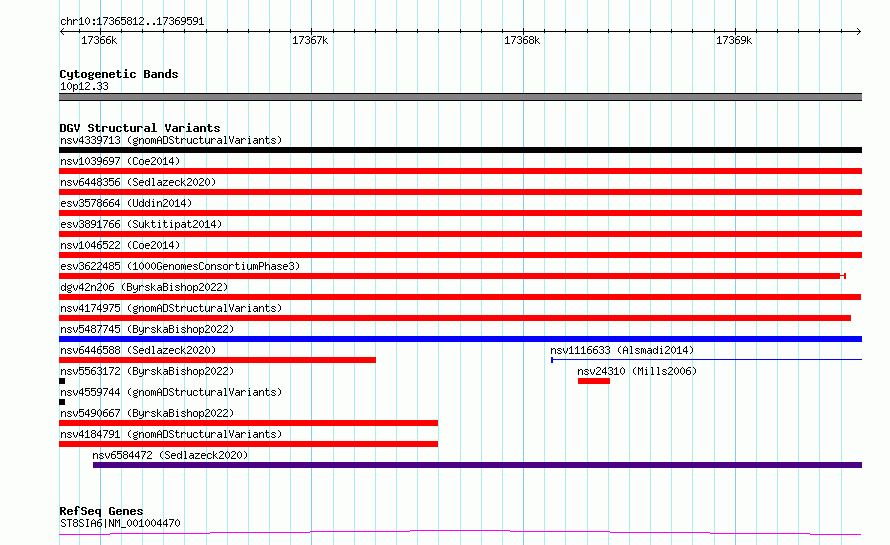Click the right arrow on the ruler
890x545 pixels.
(859, 31)
